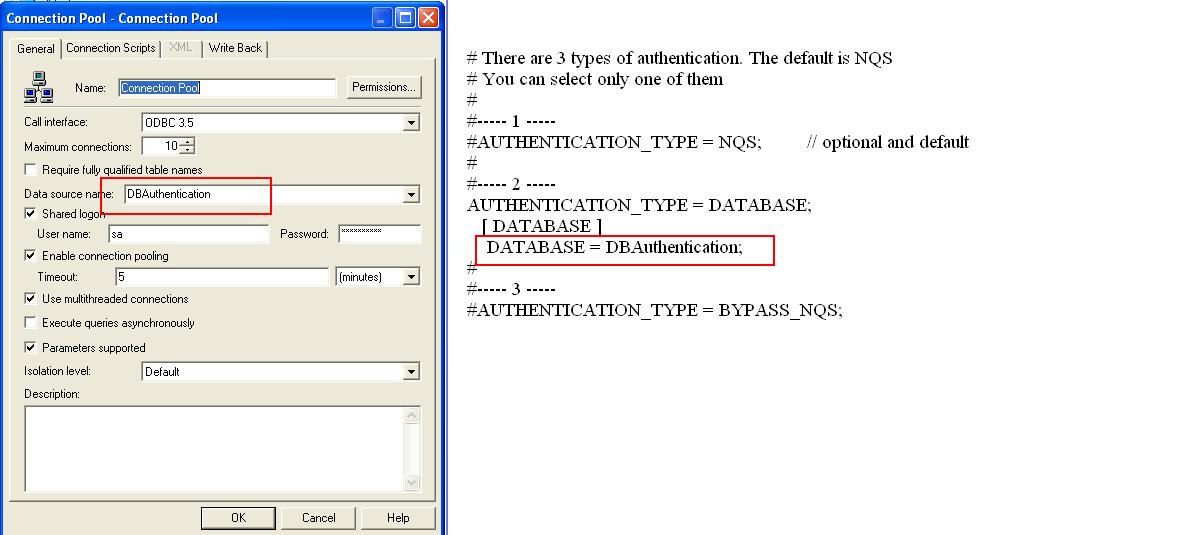Click 'There are 3 types of authentication' line
The image size is (1180, 535).
point(680,58)
